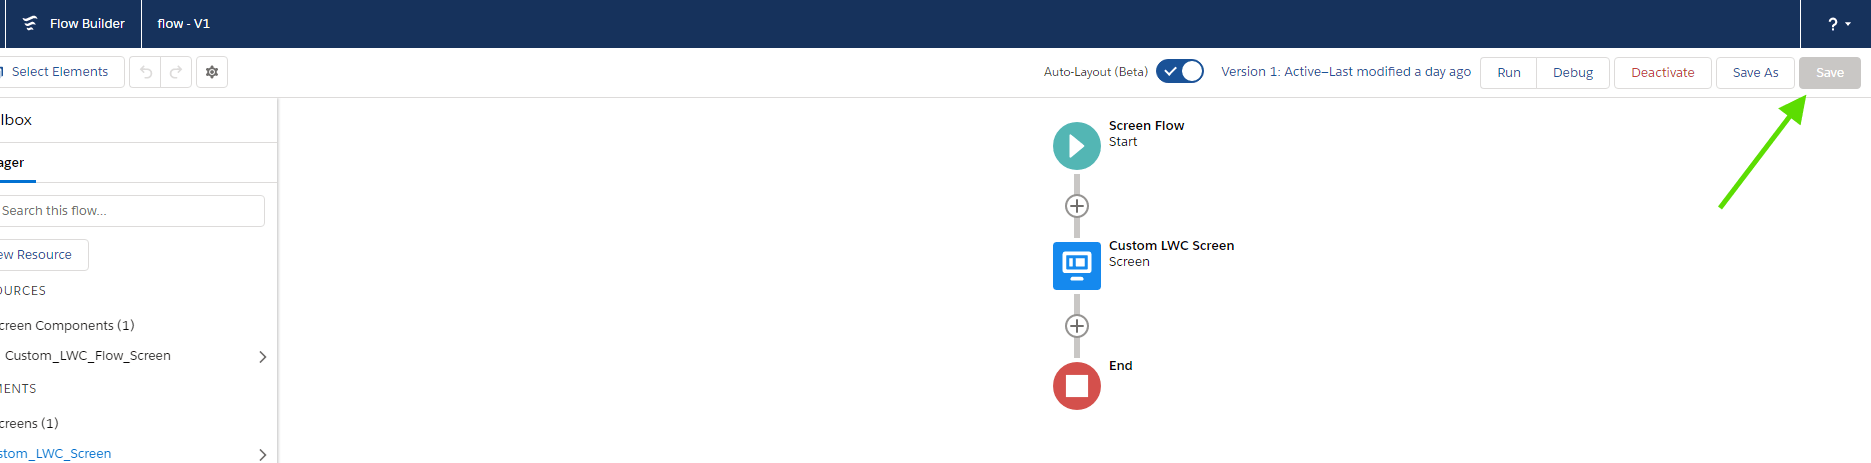The width and height of the screenshot is (1871, 463).
Task: Select the Custom LWC Screen element icon
Action: (x=1076, y=266)
